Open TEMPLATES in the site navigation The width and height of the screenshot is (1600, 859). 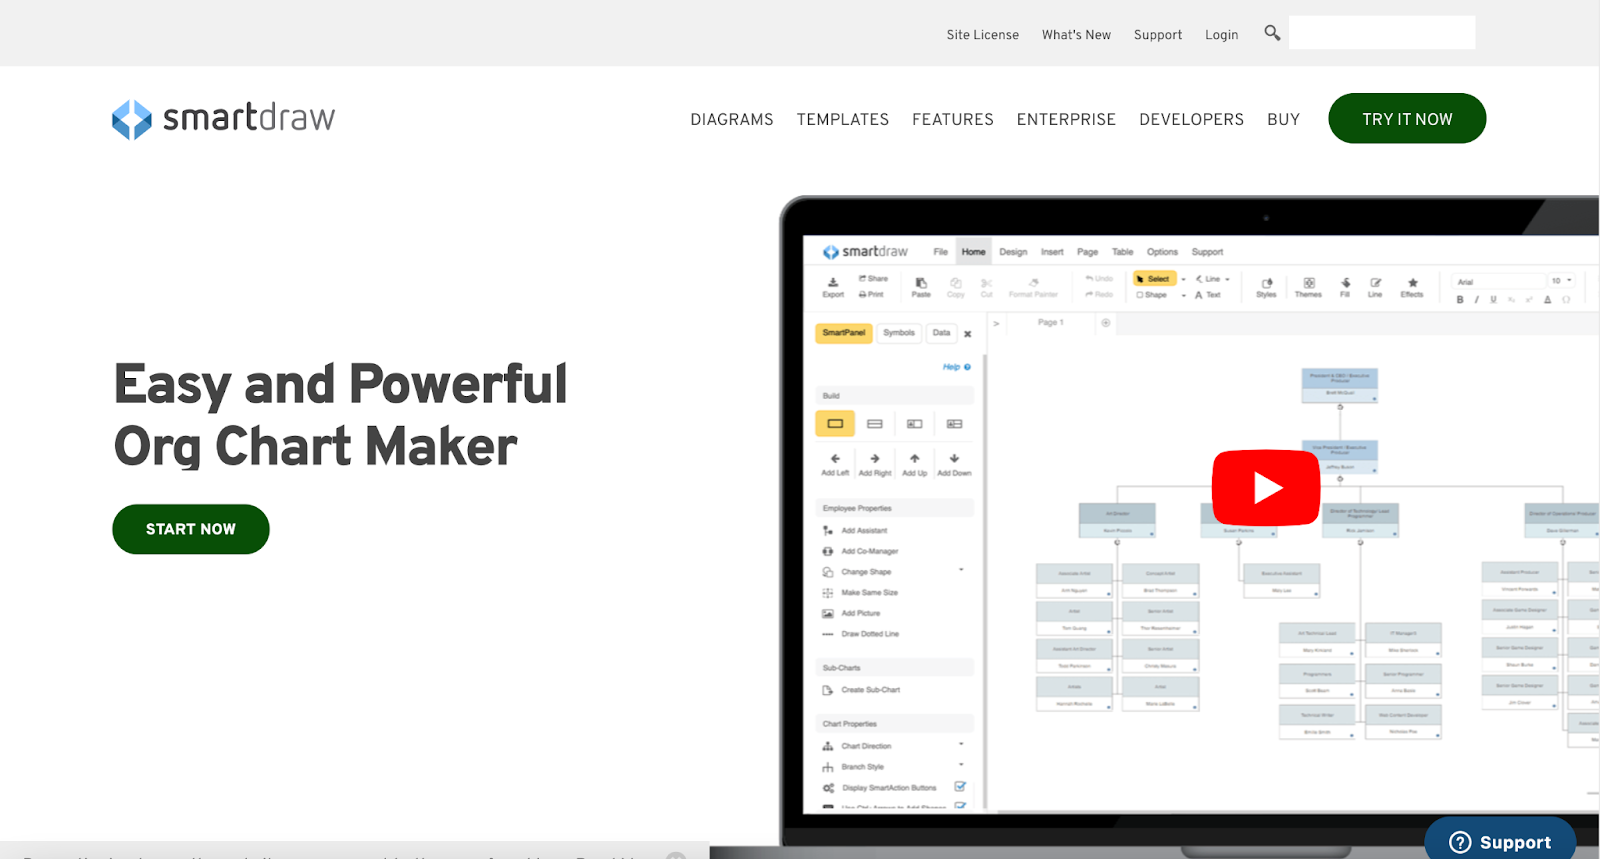(843, 119)
